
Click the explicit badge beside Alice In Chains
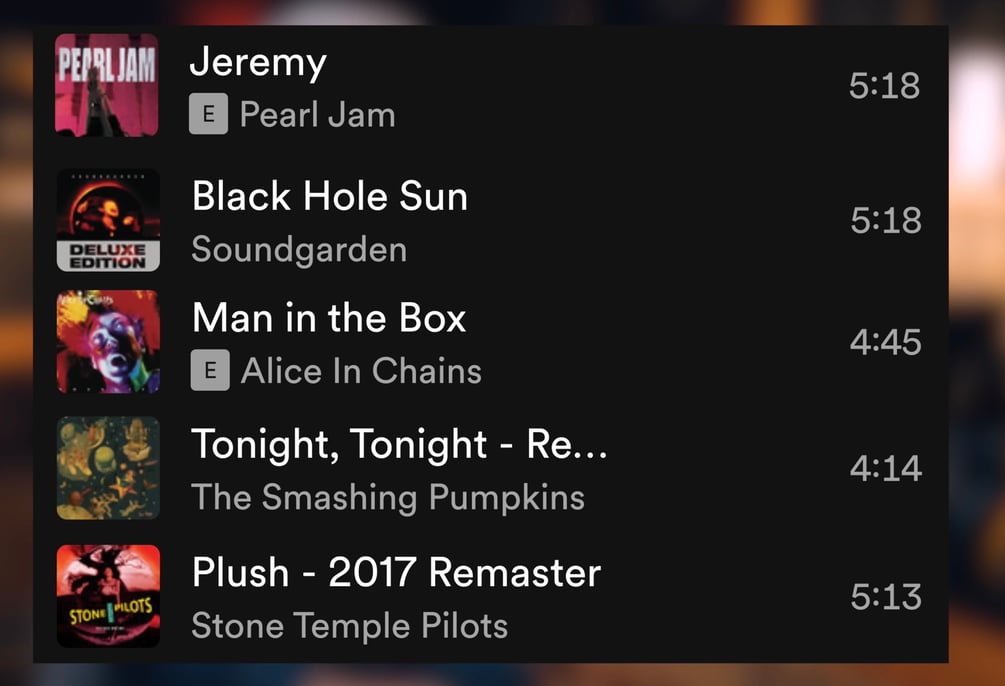(x=210, y=371)
